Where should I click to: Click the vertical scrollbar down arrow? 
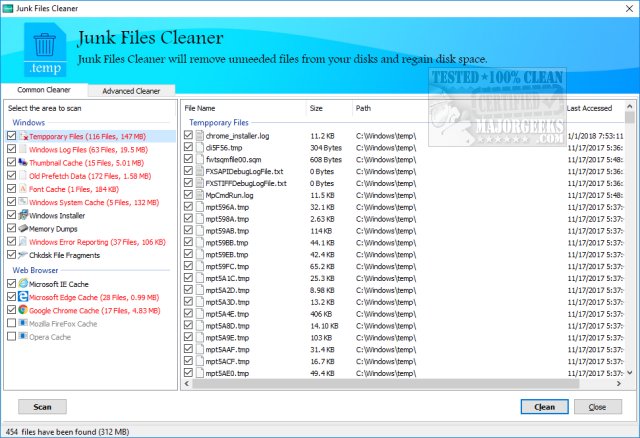[630, 372]
